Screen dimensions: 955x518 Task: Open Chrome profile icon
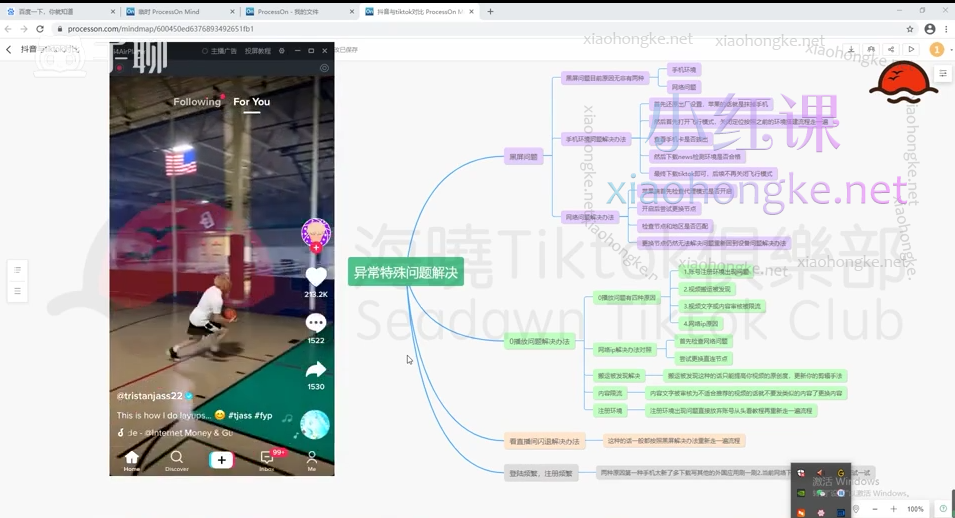(929, 29)
